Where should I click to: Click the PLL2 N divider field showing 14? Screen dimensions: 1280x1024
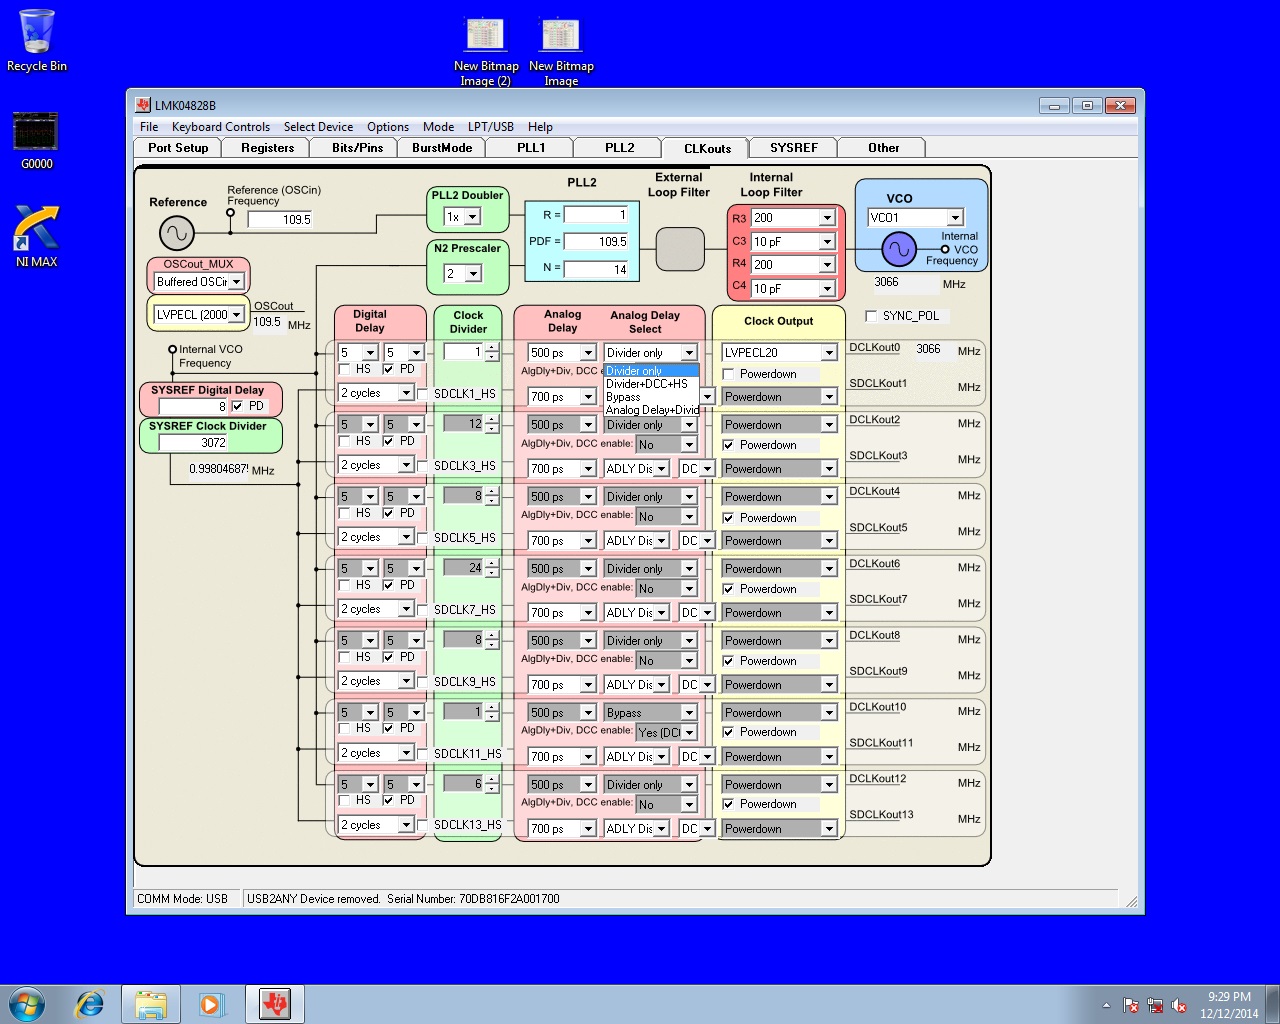(596, 269)
